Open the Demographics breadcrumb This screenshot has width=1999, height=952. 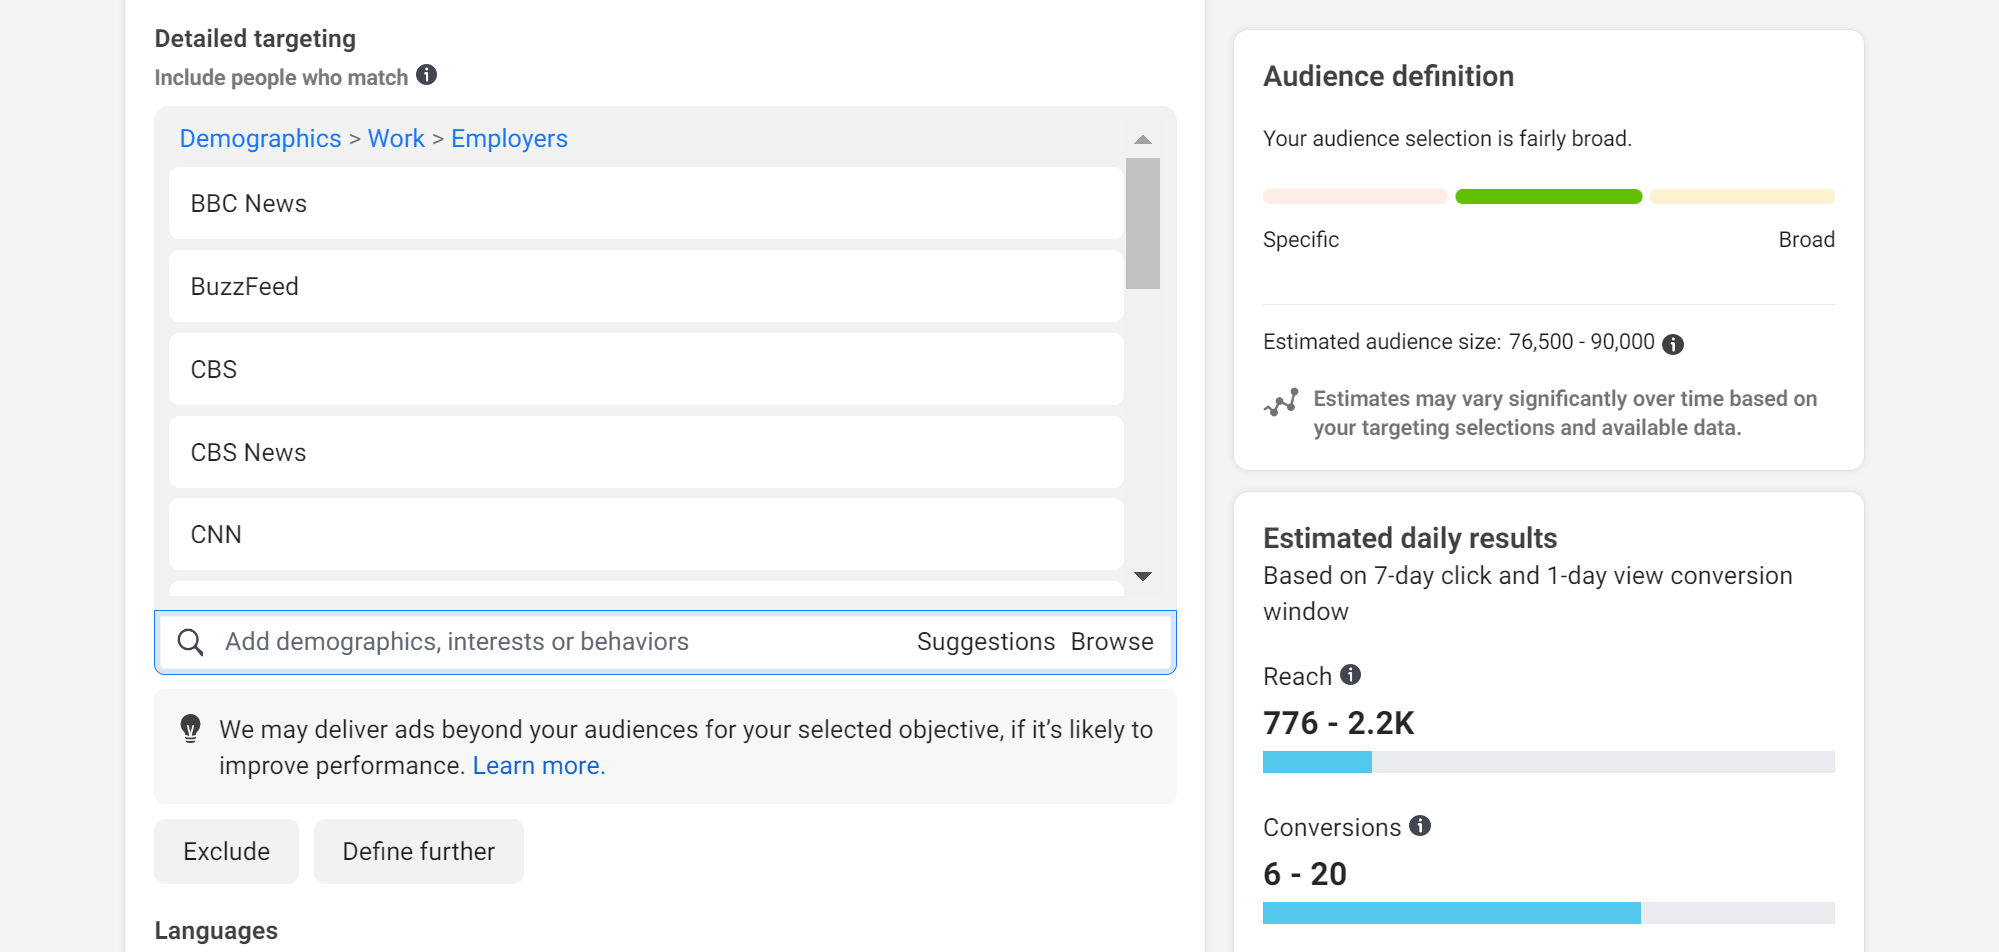coord(260,139)
